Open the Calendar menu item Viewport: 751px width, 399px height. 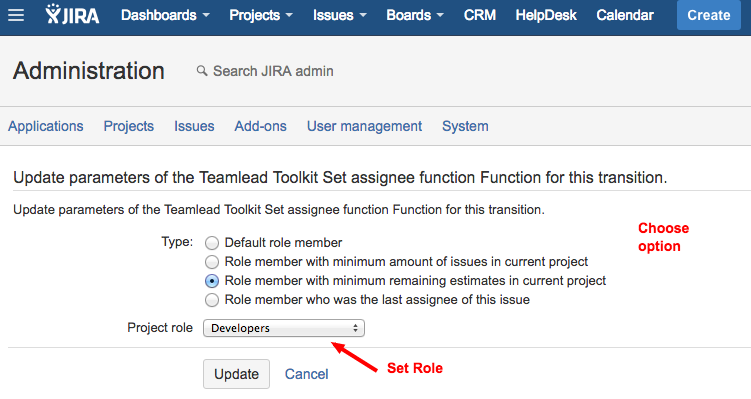(x=625, y=15)
